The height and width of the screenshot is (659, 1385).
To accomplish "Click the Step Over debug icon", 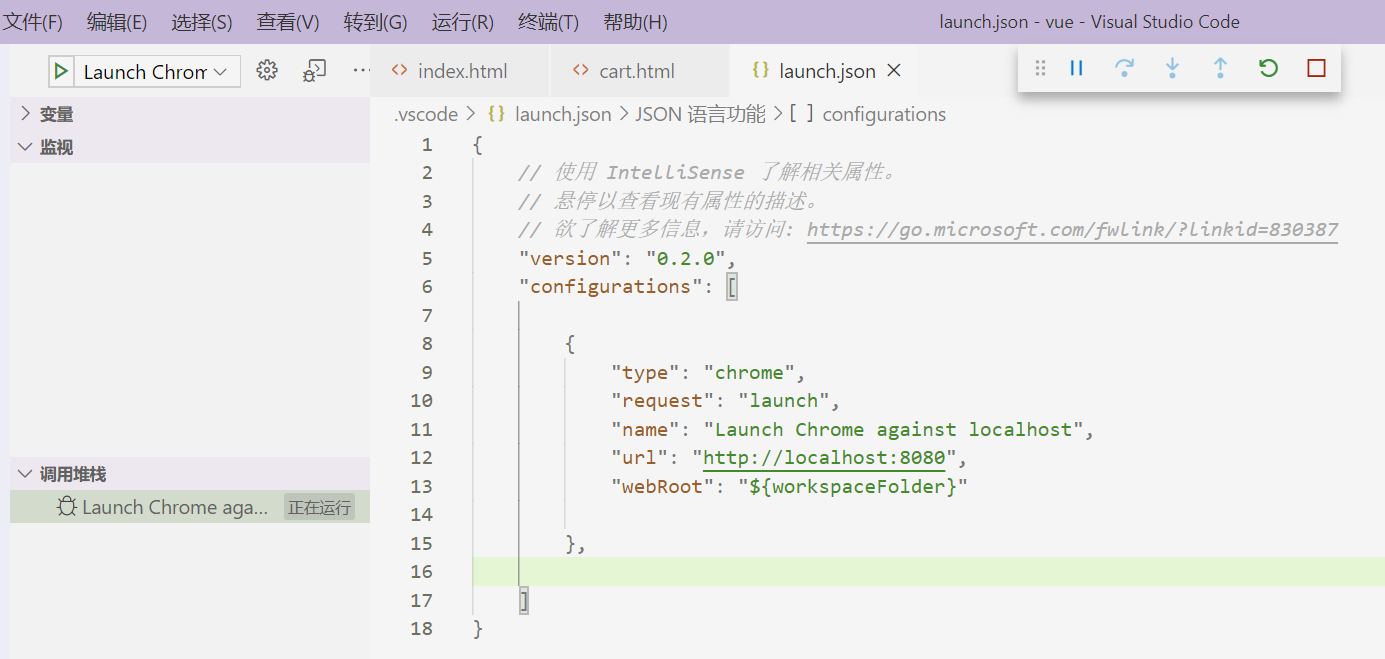I will click(x=1124, y=68).
